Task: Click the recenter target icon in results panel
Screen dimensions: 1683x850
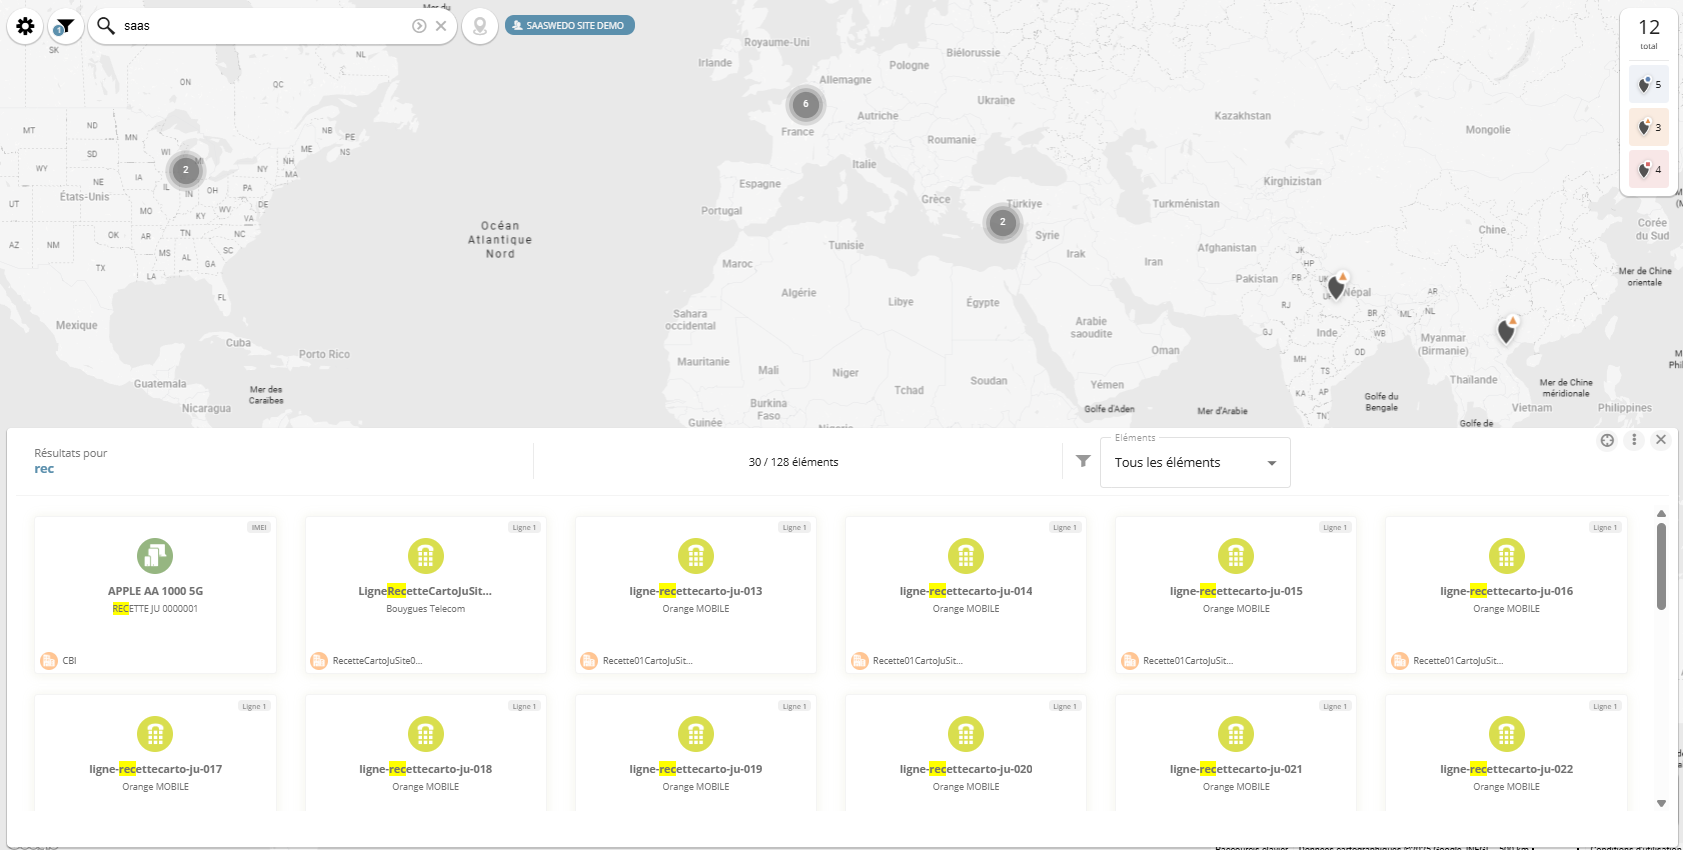Action: 1607,440
